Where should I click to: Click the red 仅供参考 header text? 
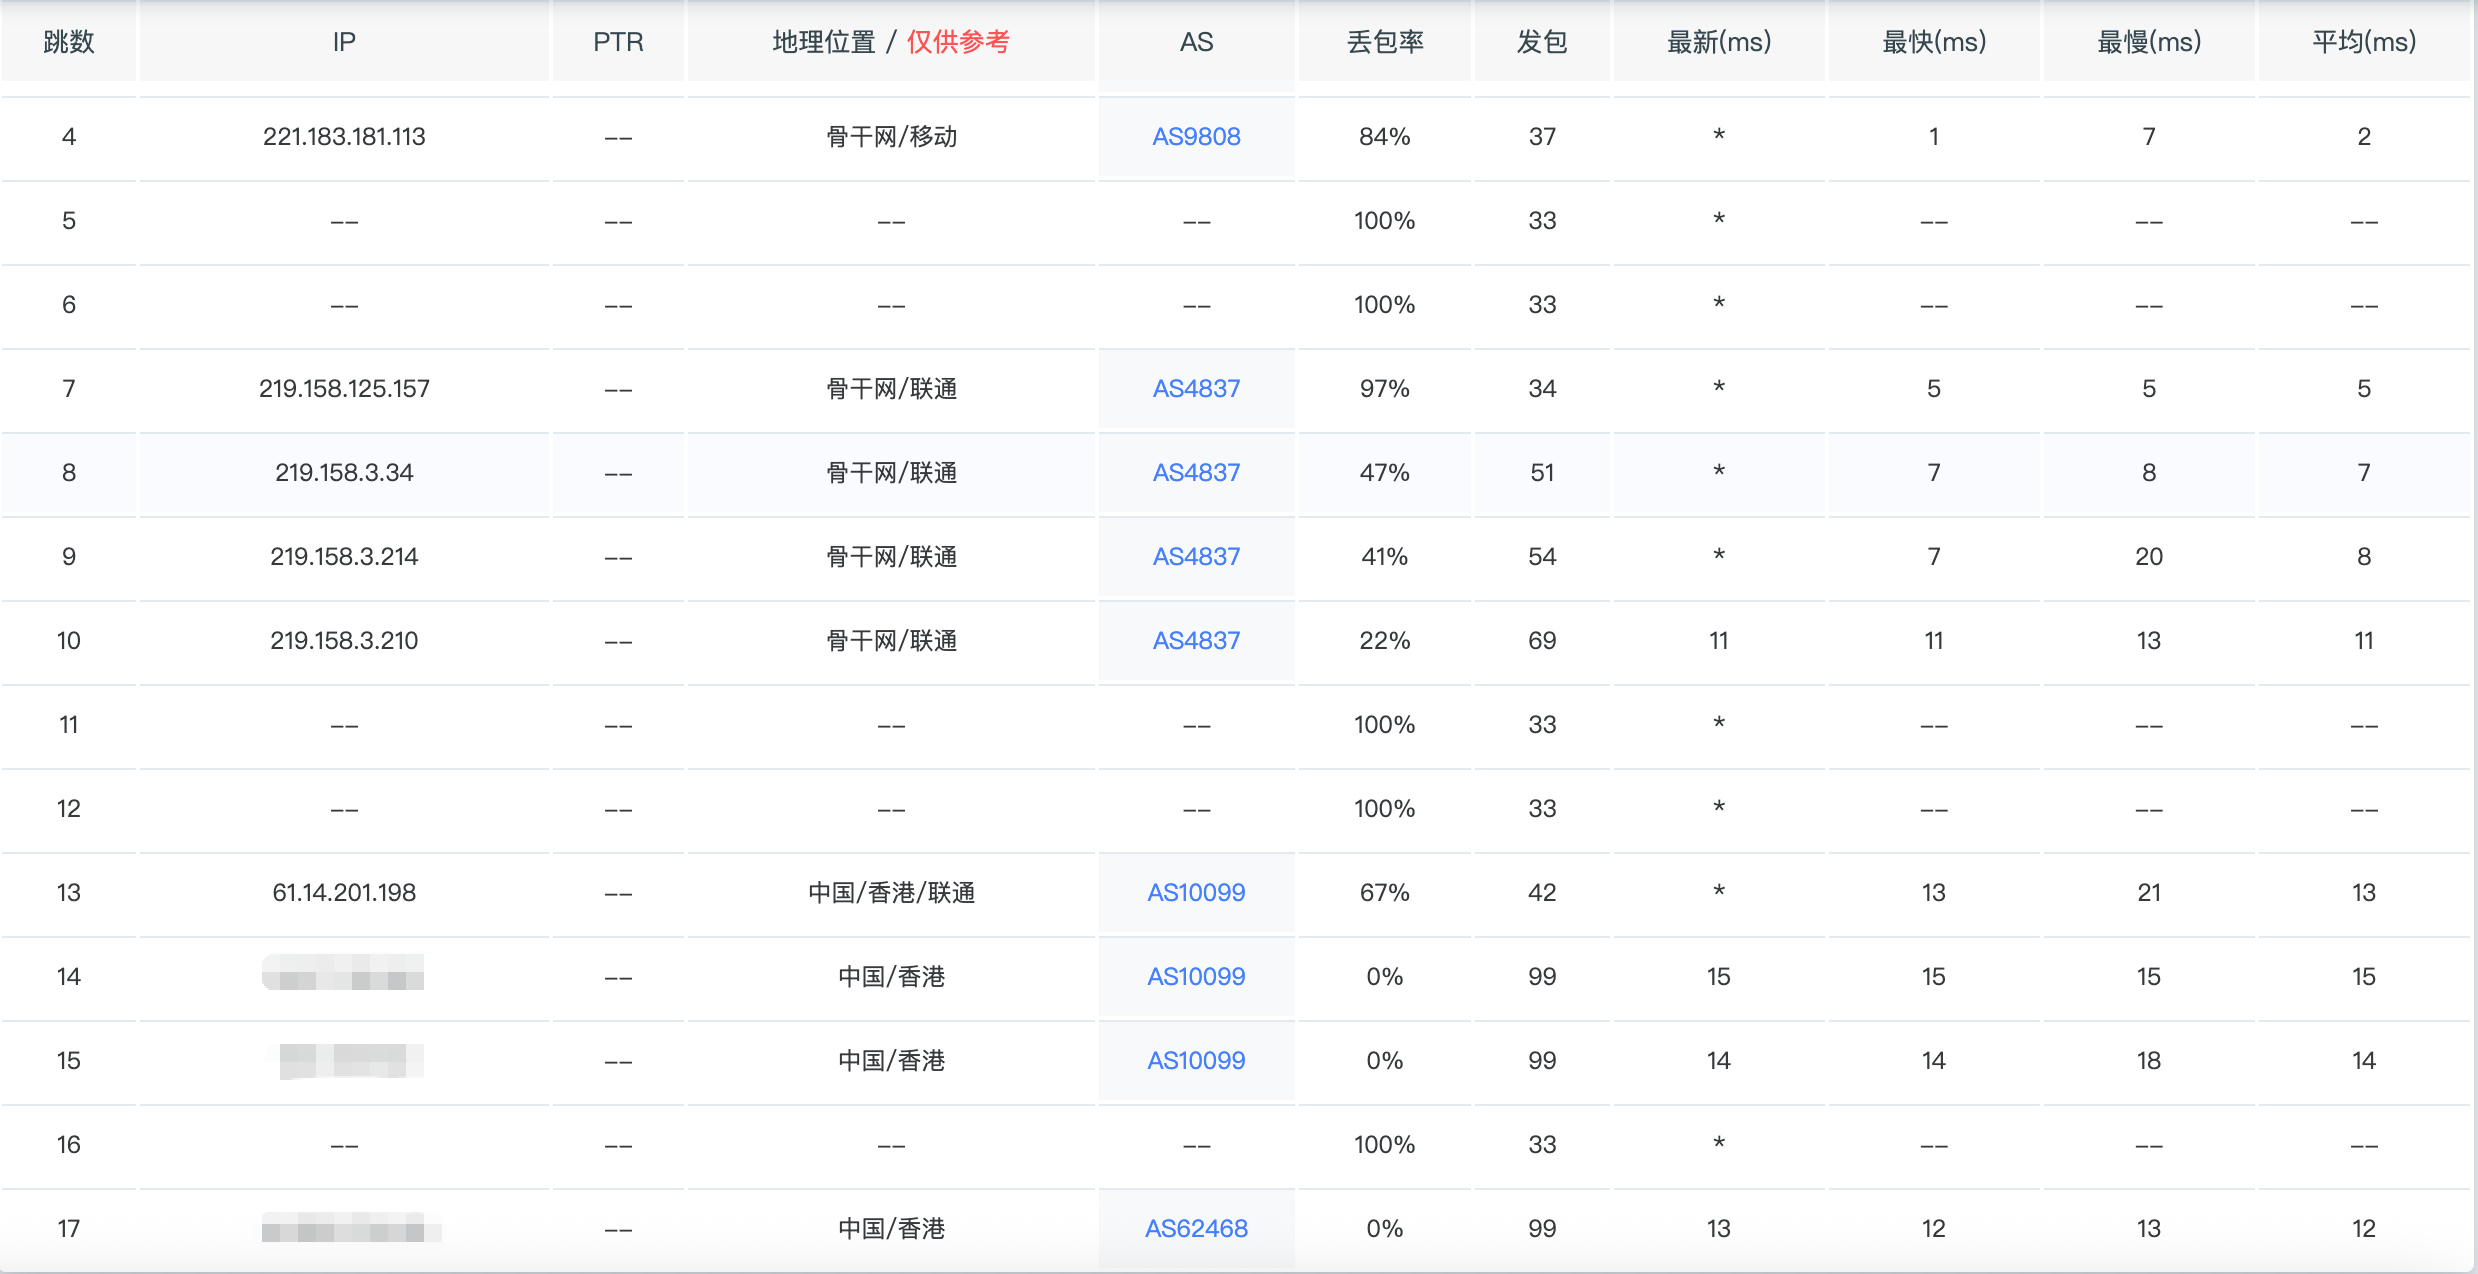958,42
